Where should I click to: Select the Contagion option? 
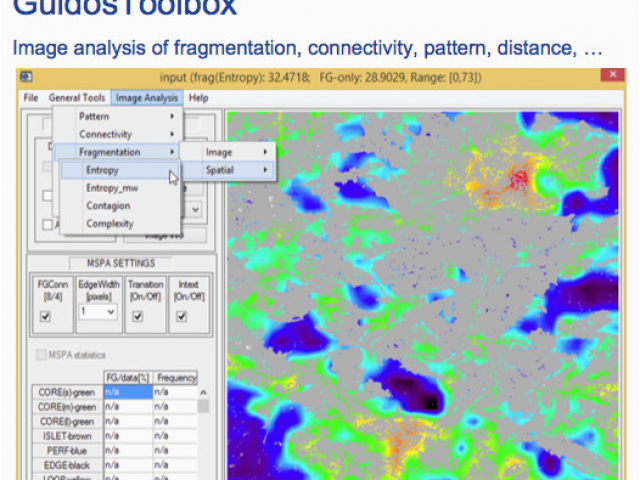click(119, 206)
